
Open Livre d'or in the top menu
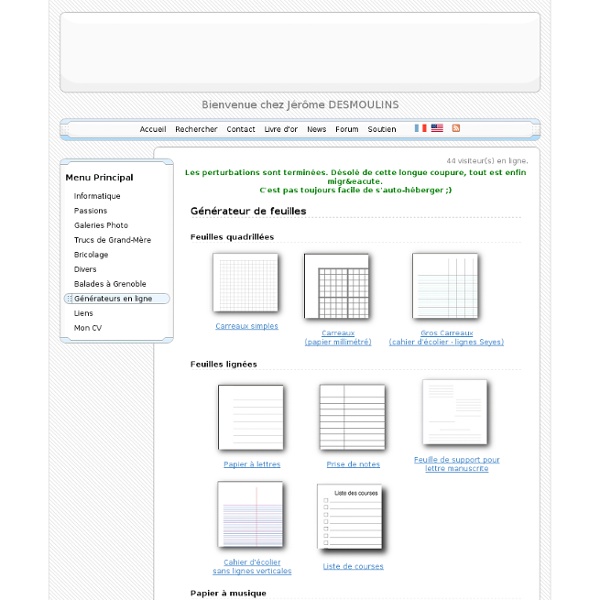[x=281, y=129]
